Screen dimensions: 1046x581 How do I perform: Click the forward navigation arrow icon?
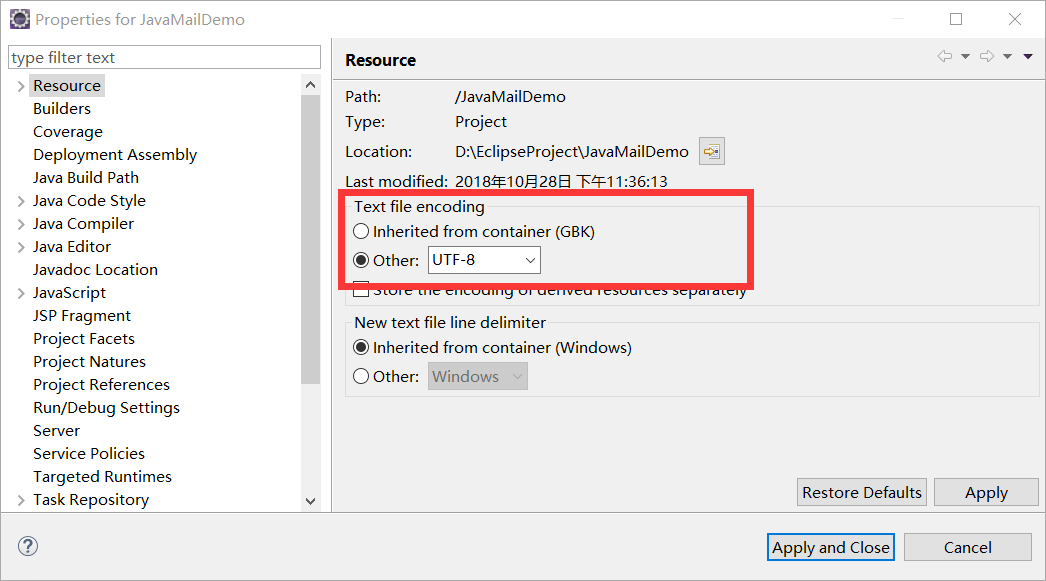click(x=986, y=57)
